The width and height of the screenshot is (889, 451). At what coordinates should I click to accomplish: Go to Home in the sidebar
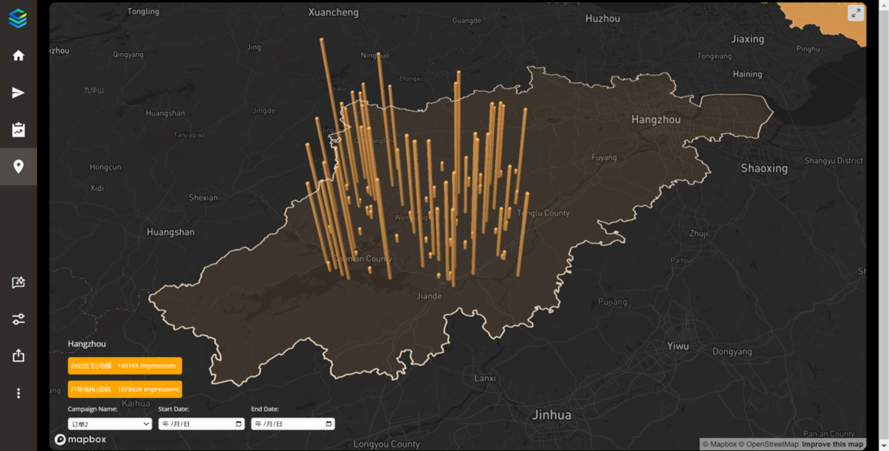(x=18, y=56)
